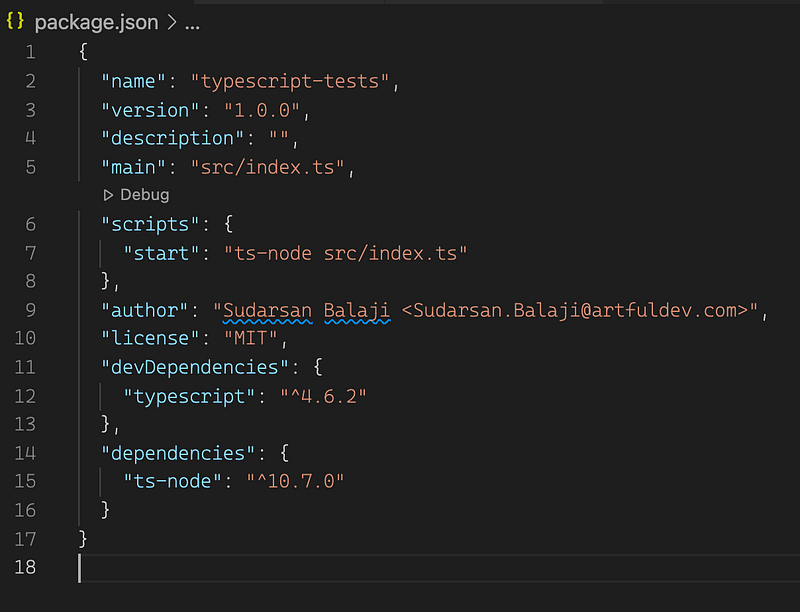This screenshot has height=612, width=800.
Task: Click the "^4.6.2" typescript version string
Action: (x=323, y=396)
